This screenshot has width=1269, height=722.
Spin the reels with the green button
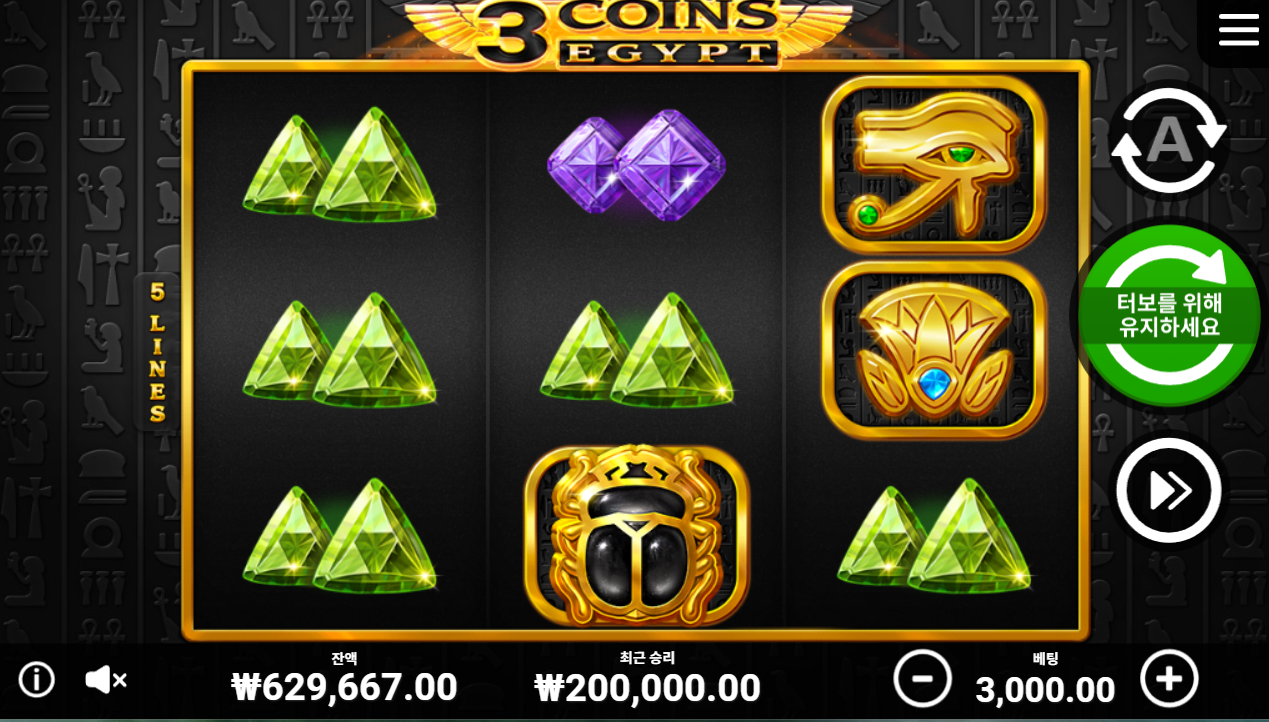coord(1169,315)
